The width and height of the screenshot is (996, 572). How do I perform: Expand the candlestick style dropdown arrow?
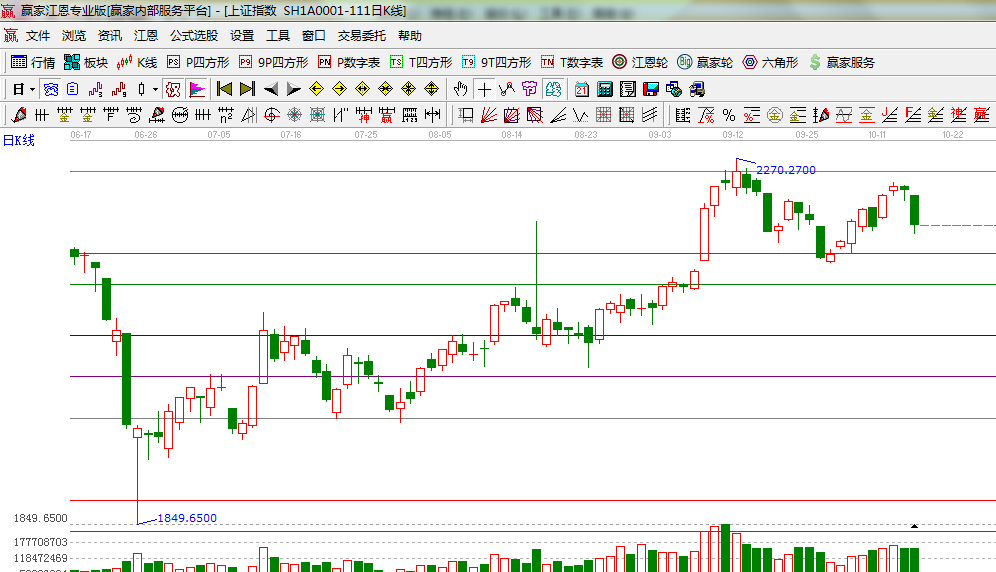[155, 89]
